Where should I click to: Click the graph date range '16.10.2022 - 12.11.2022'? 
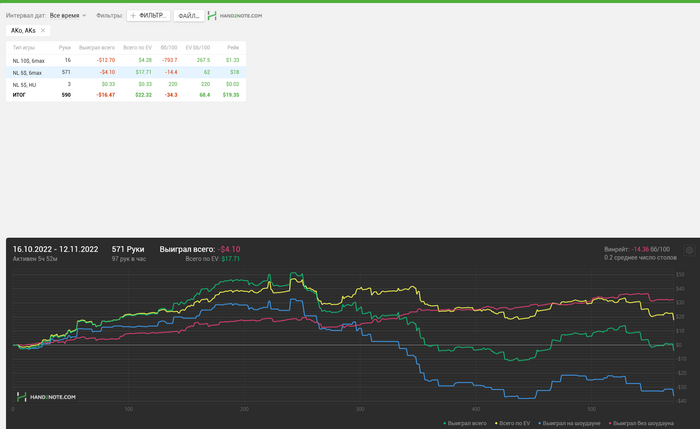pos(55,250)
